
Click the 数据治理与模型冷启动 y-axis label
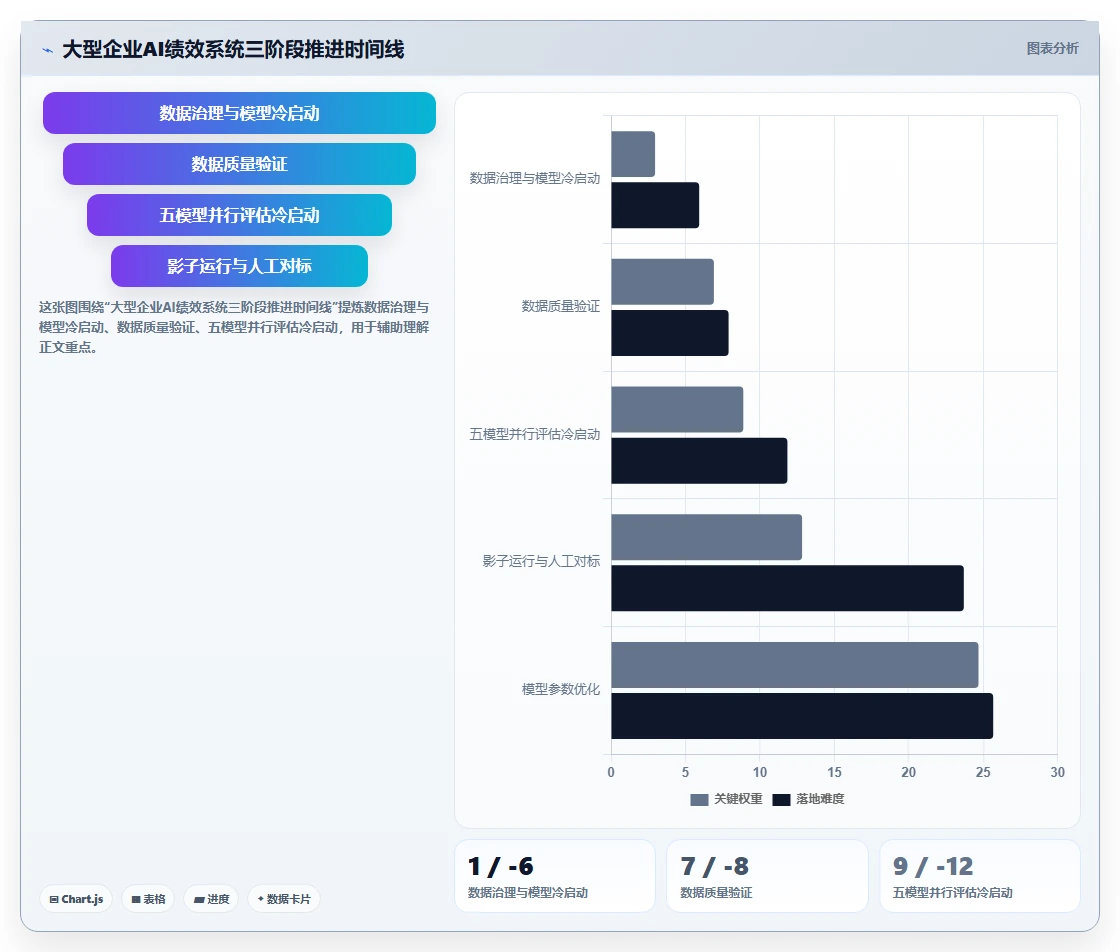534,179
